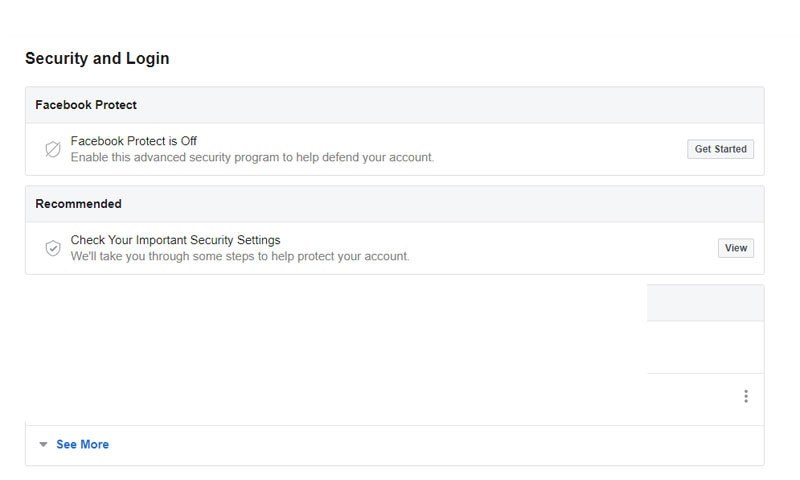
Task: Click the advanced security program description text
Action: pyautogui.click(x=252, y=157)
